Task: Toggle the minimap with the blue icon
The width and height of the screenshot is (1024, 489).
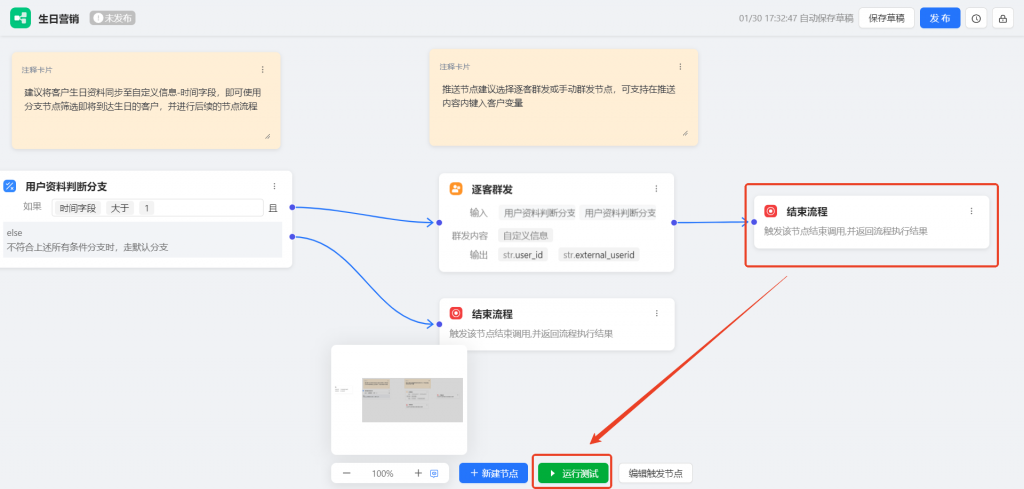Action: [434, 473]
